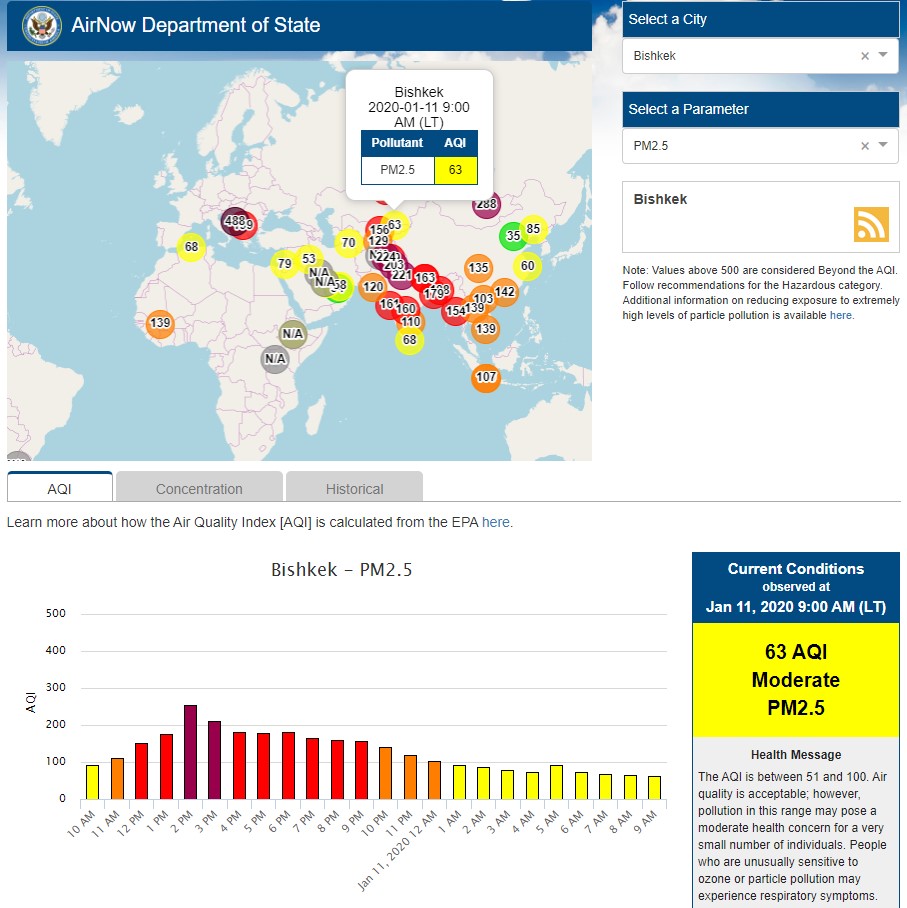This screenshot has height=908, width=907.
Task: Clear the Bishkek city selection
Action: click(x=865, y=56)
